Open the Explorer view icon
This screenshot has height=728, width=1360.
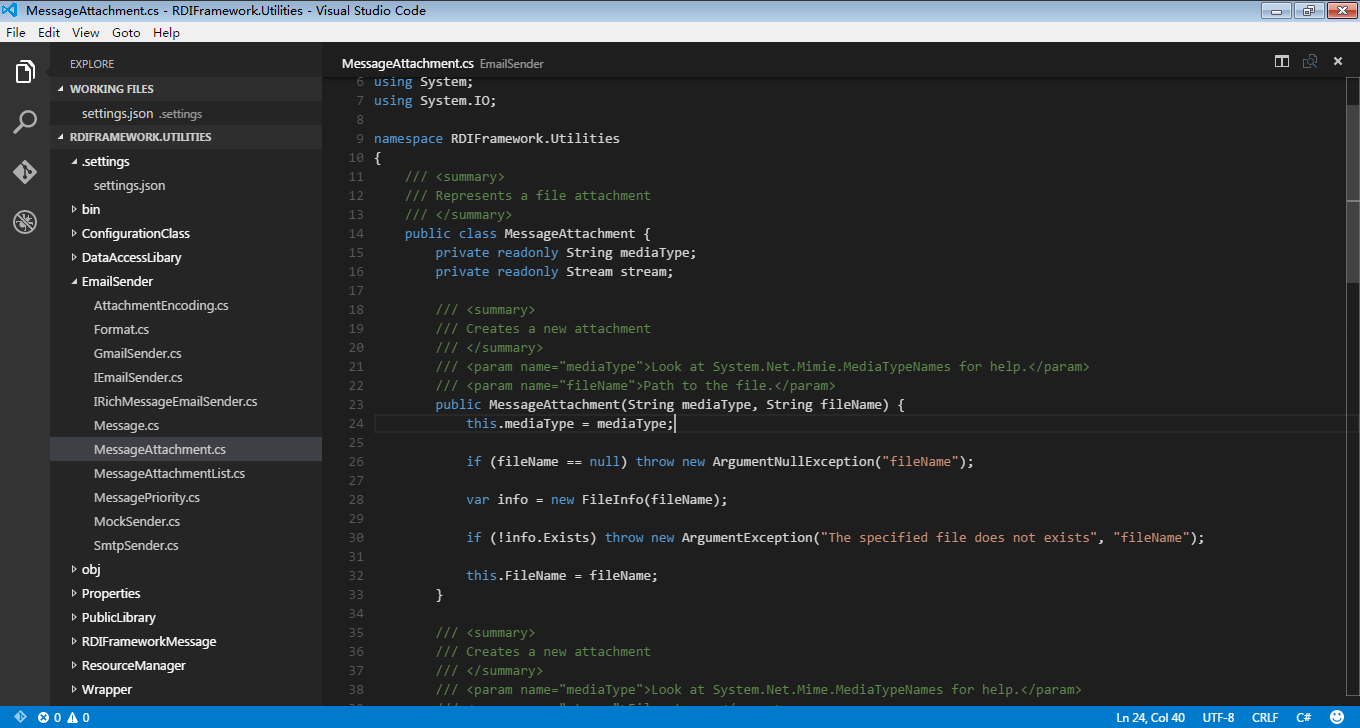[x=25, y=72]
